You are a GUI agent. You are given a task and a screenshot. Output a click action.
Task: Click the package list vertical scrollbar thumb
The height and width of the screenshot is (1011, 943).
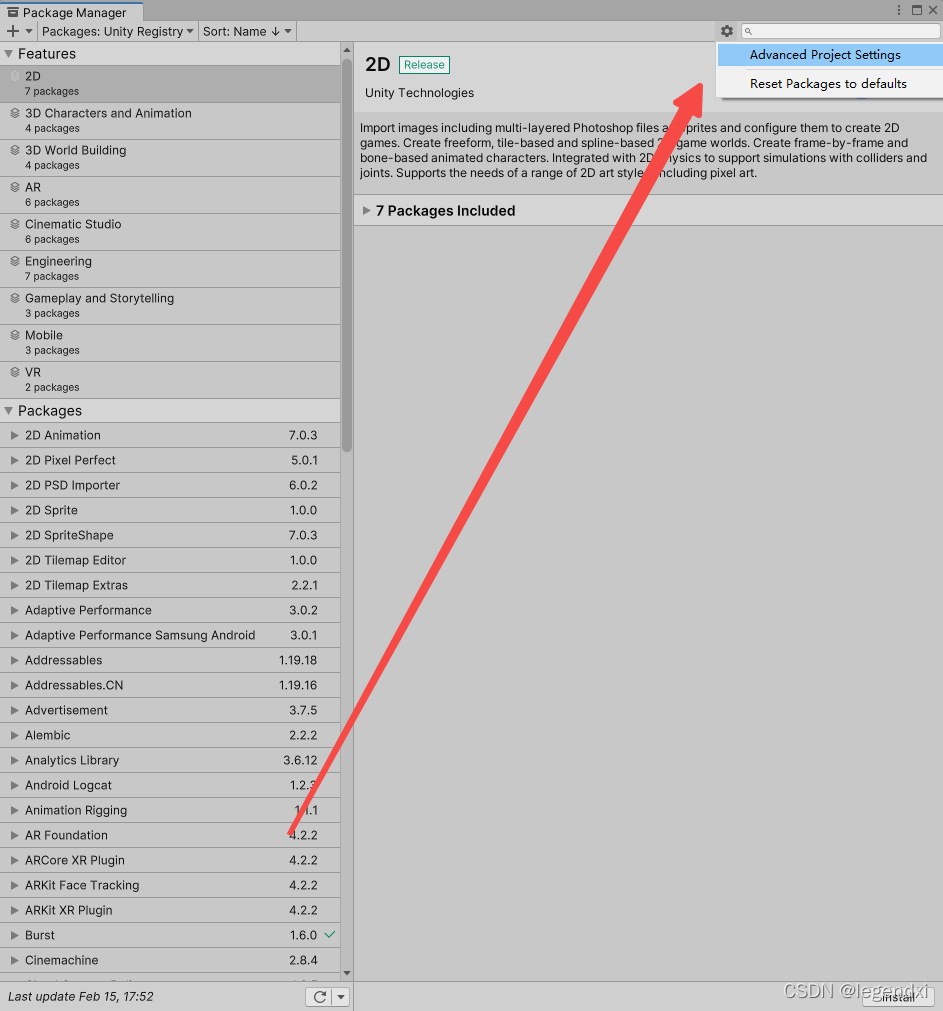coord(347,255)
